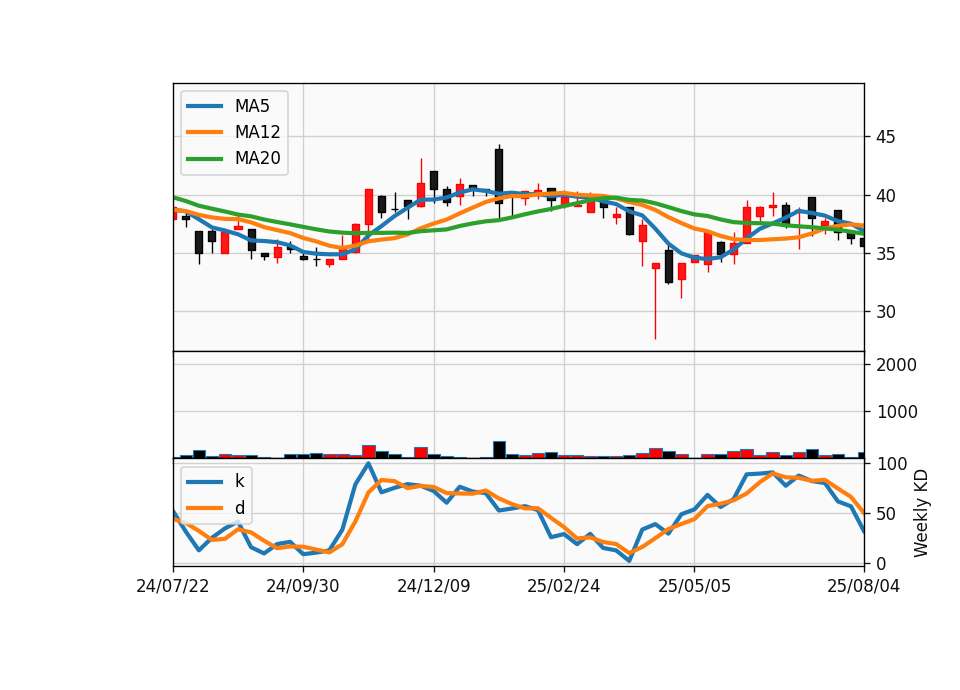Click the 25/05/05 date axis label
960x690 pixels.
pyautogui.click(x=694, y=586)
